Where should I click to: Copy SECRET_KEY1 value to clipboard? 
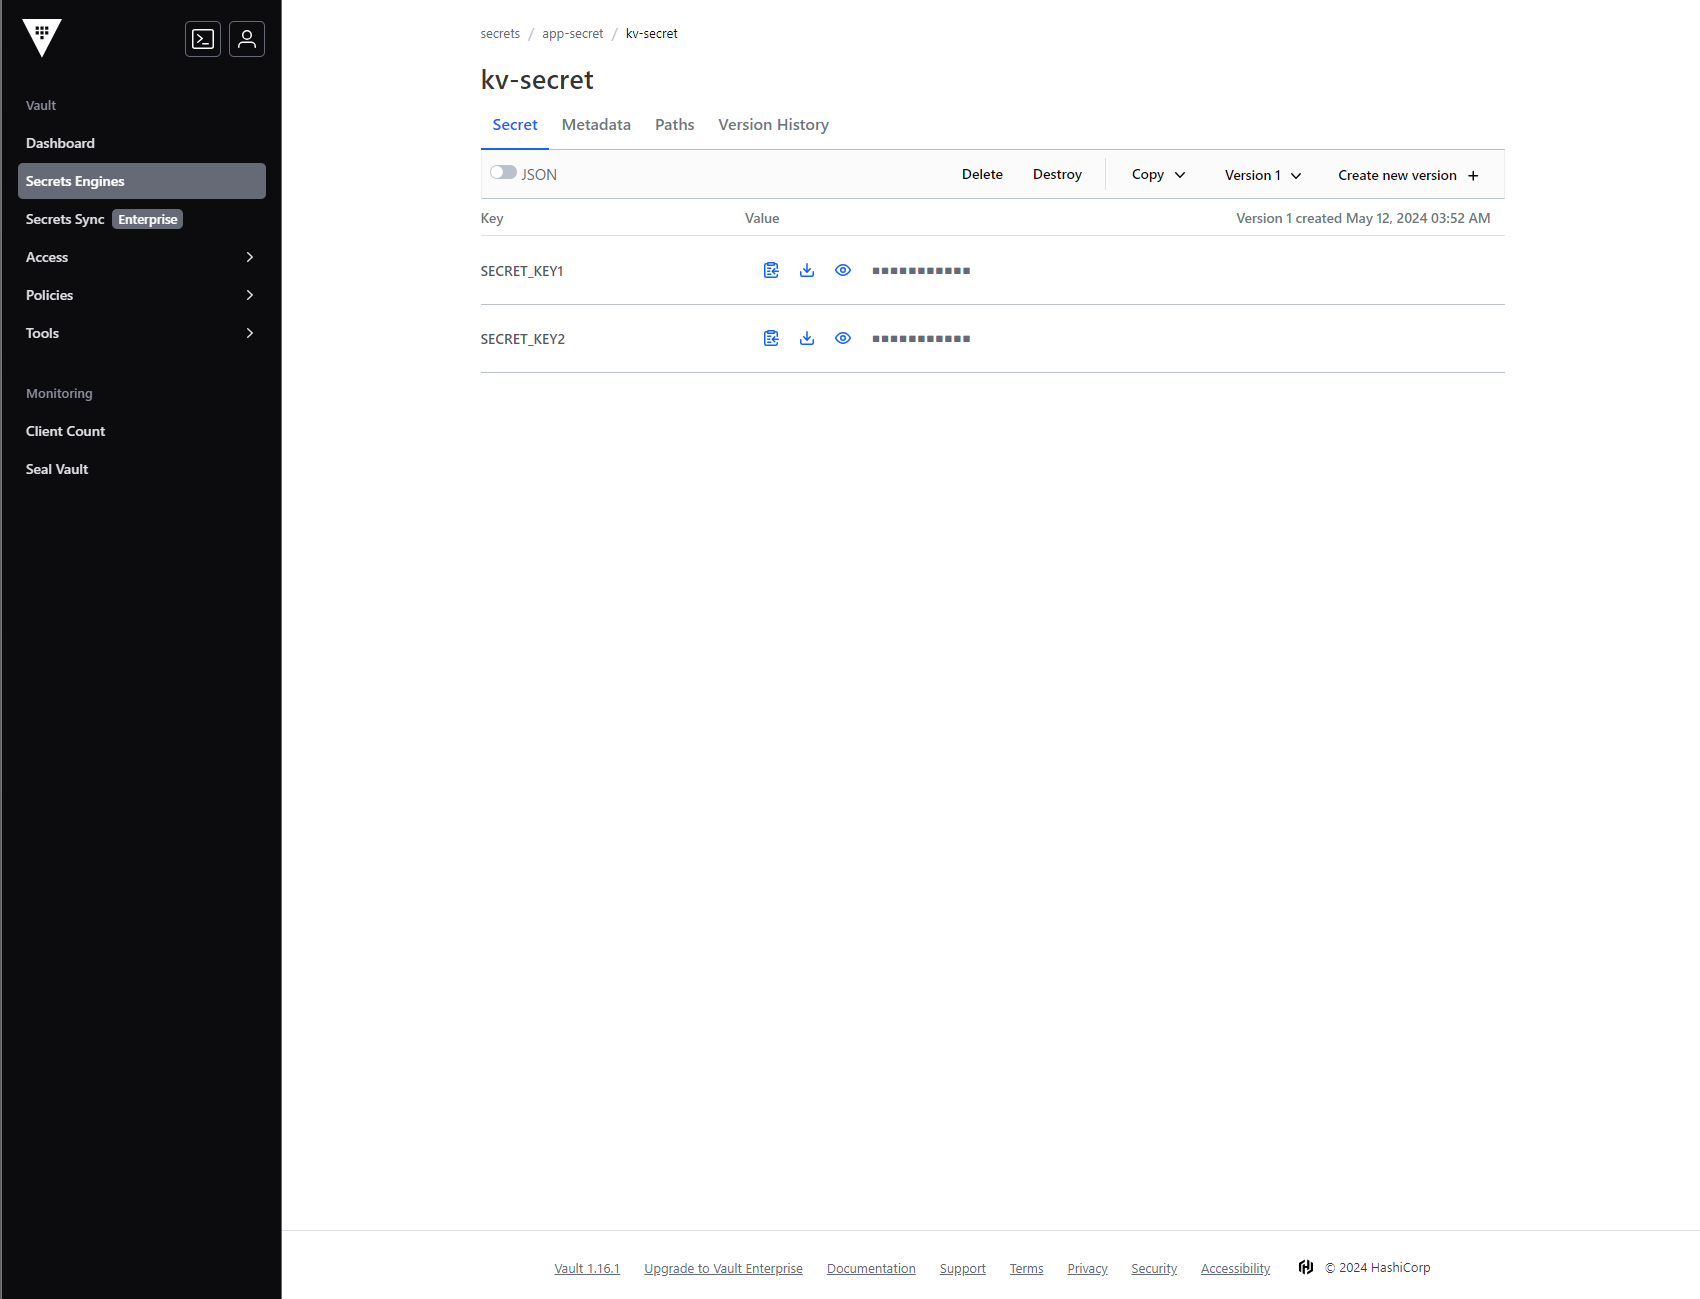[x=771, y=270]
